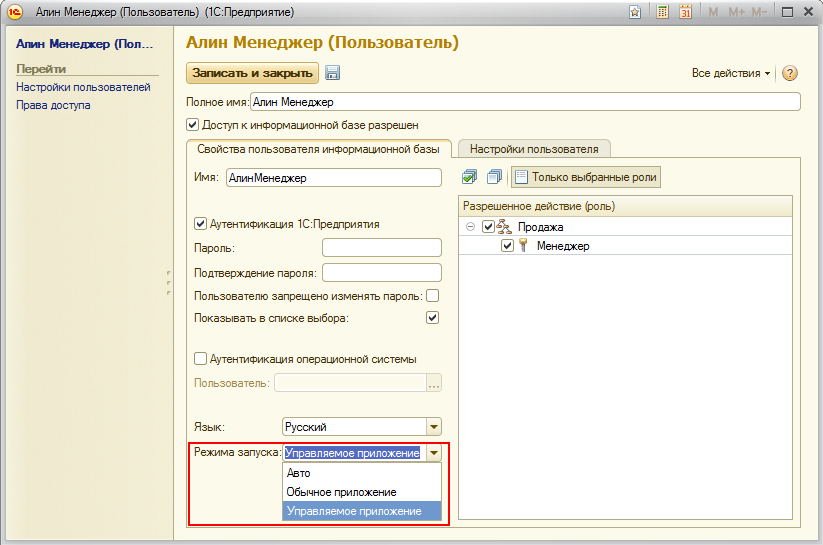Image resolution: width=823 pixels, height=545 pixels.
Task: Open the 'Все действия' dropdown menu
Action: tap(731, 73)
